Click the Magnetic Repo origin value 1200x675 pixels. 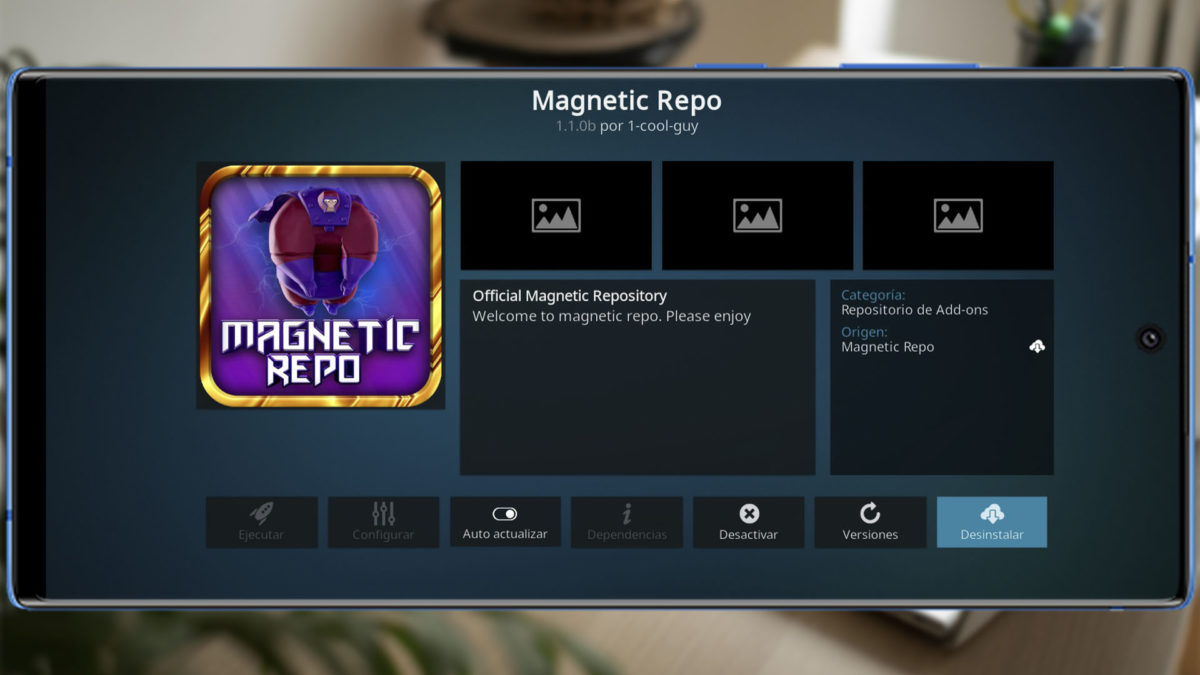pyautogui.click(x=887, y=347)
